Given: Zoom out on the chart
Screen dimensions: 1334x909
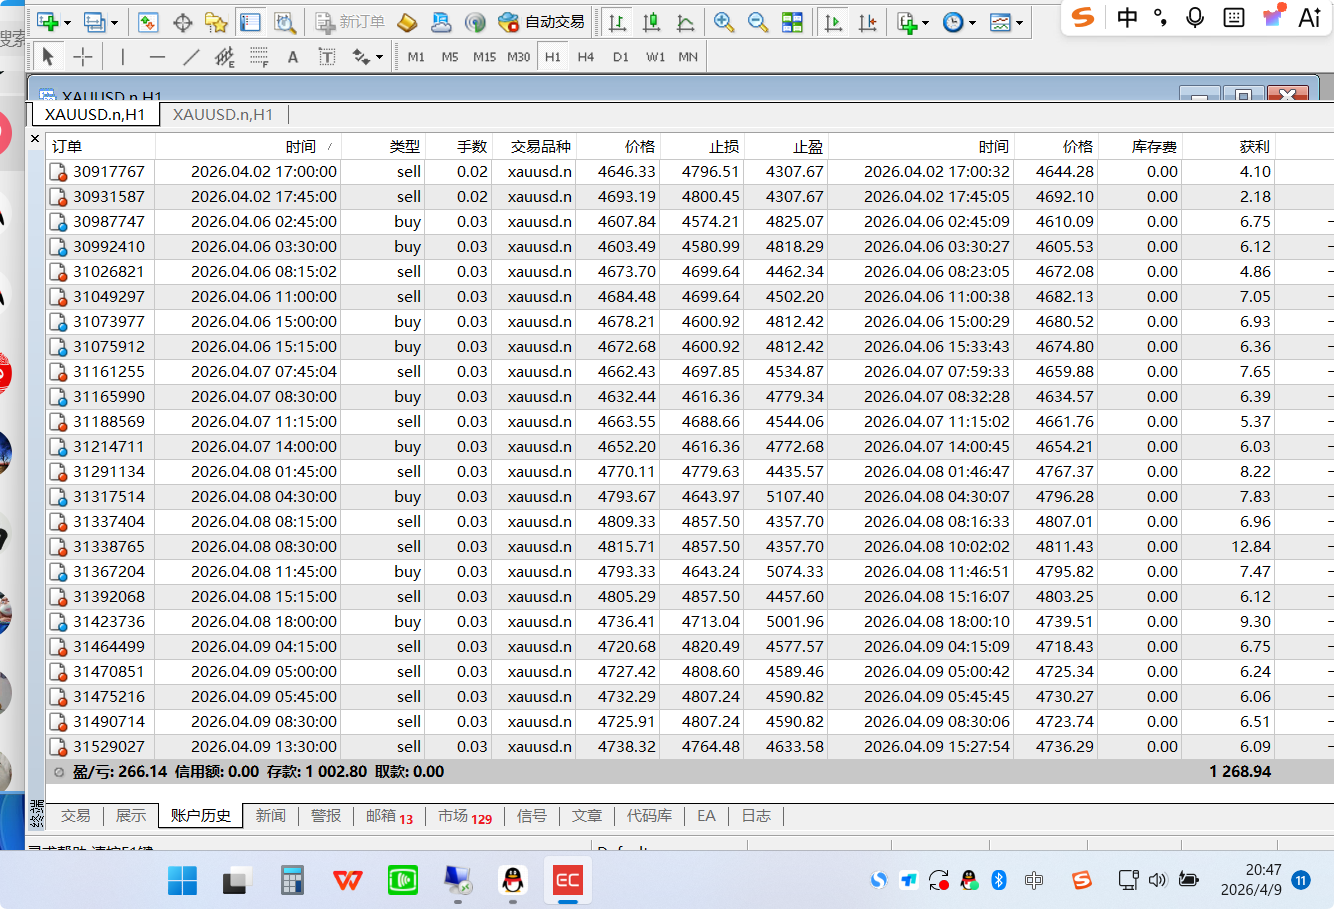Looking at the screenshot, I should click(x=758, y=21).
